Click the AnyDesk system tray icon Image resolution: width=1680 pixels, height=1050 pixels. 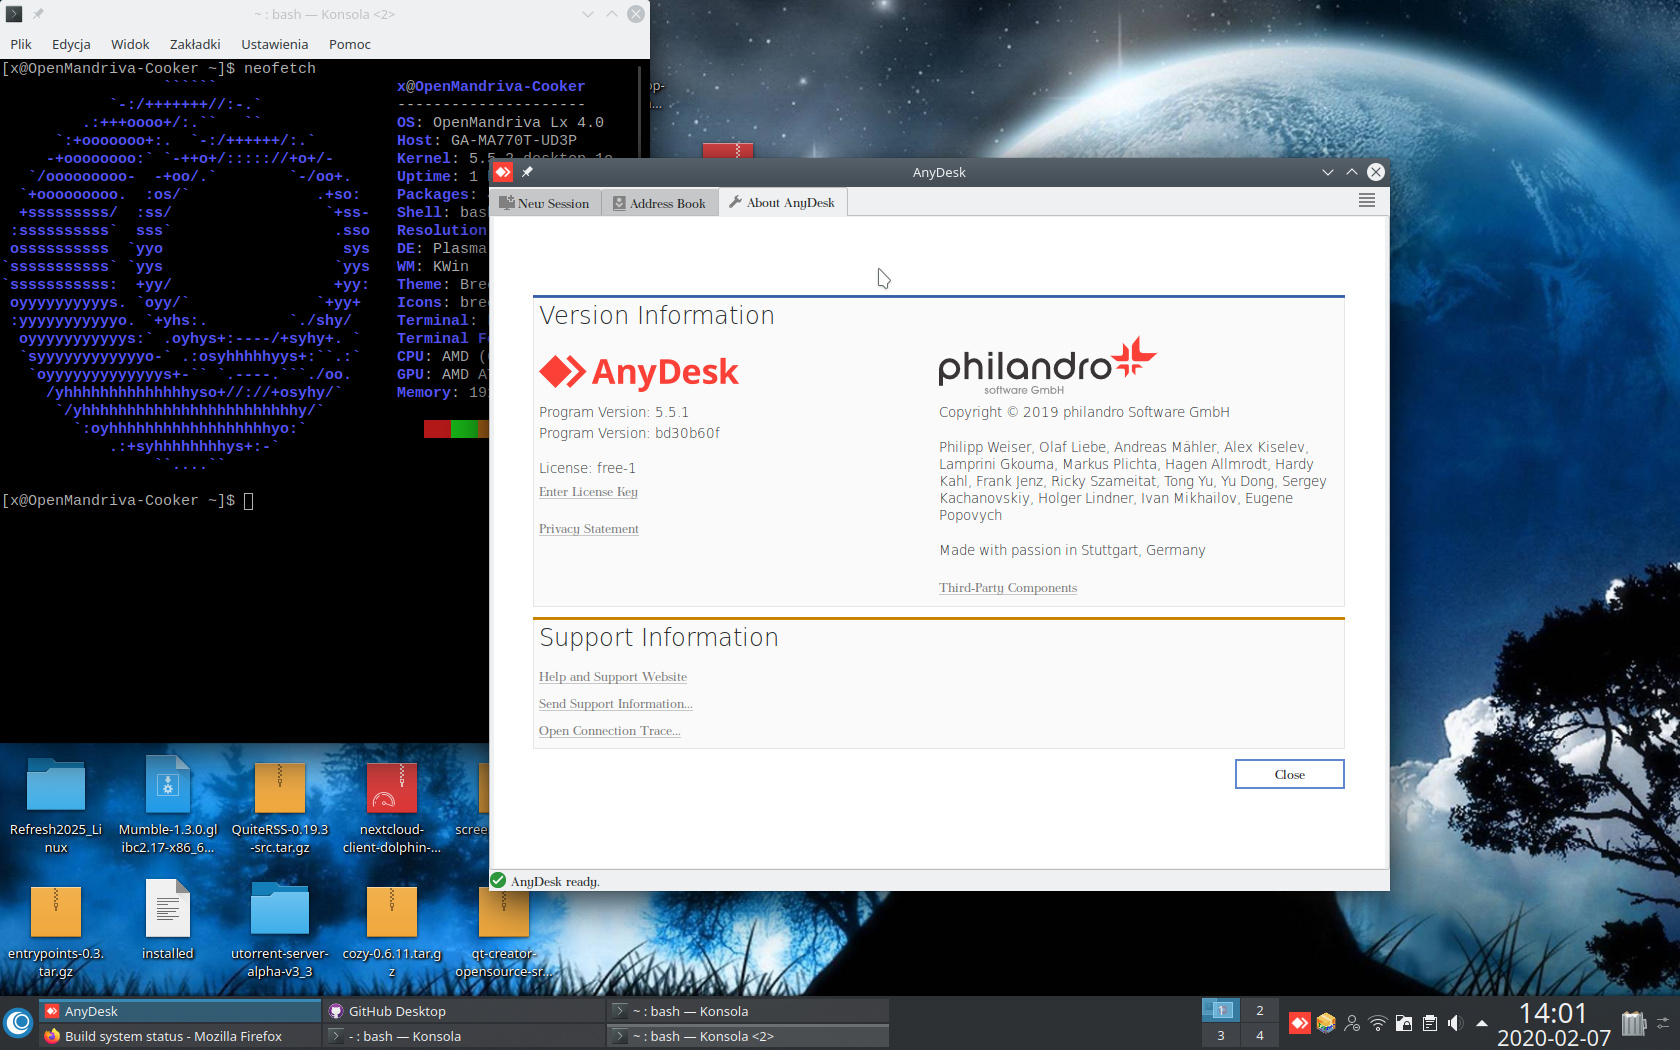[1299, 1023]
